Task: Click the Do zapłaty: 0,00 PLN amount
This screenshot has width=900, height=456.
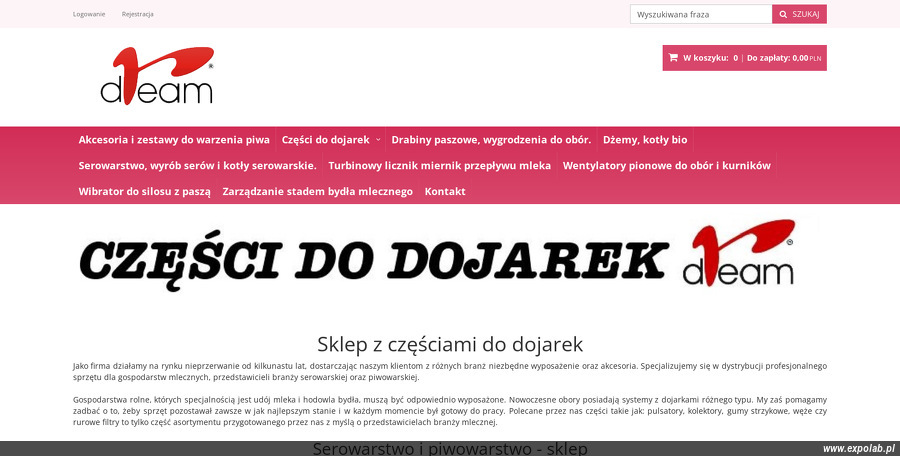Action: click(784, 58)
